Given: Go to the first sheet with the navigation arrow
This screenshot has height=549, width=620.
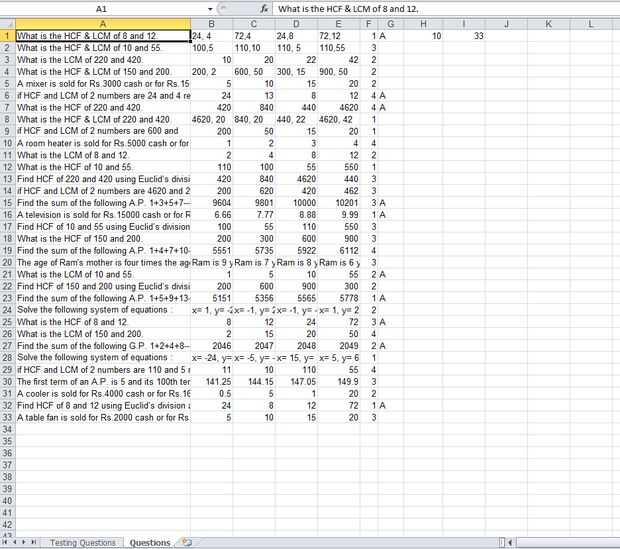Looking at the screenshot, I should coord(5,542).
